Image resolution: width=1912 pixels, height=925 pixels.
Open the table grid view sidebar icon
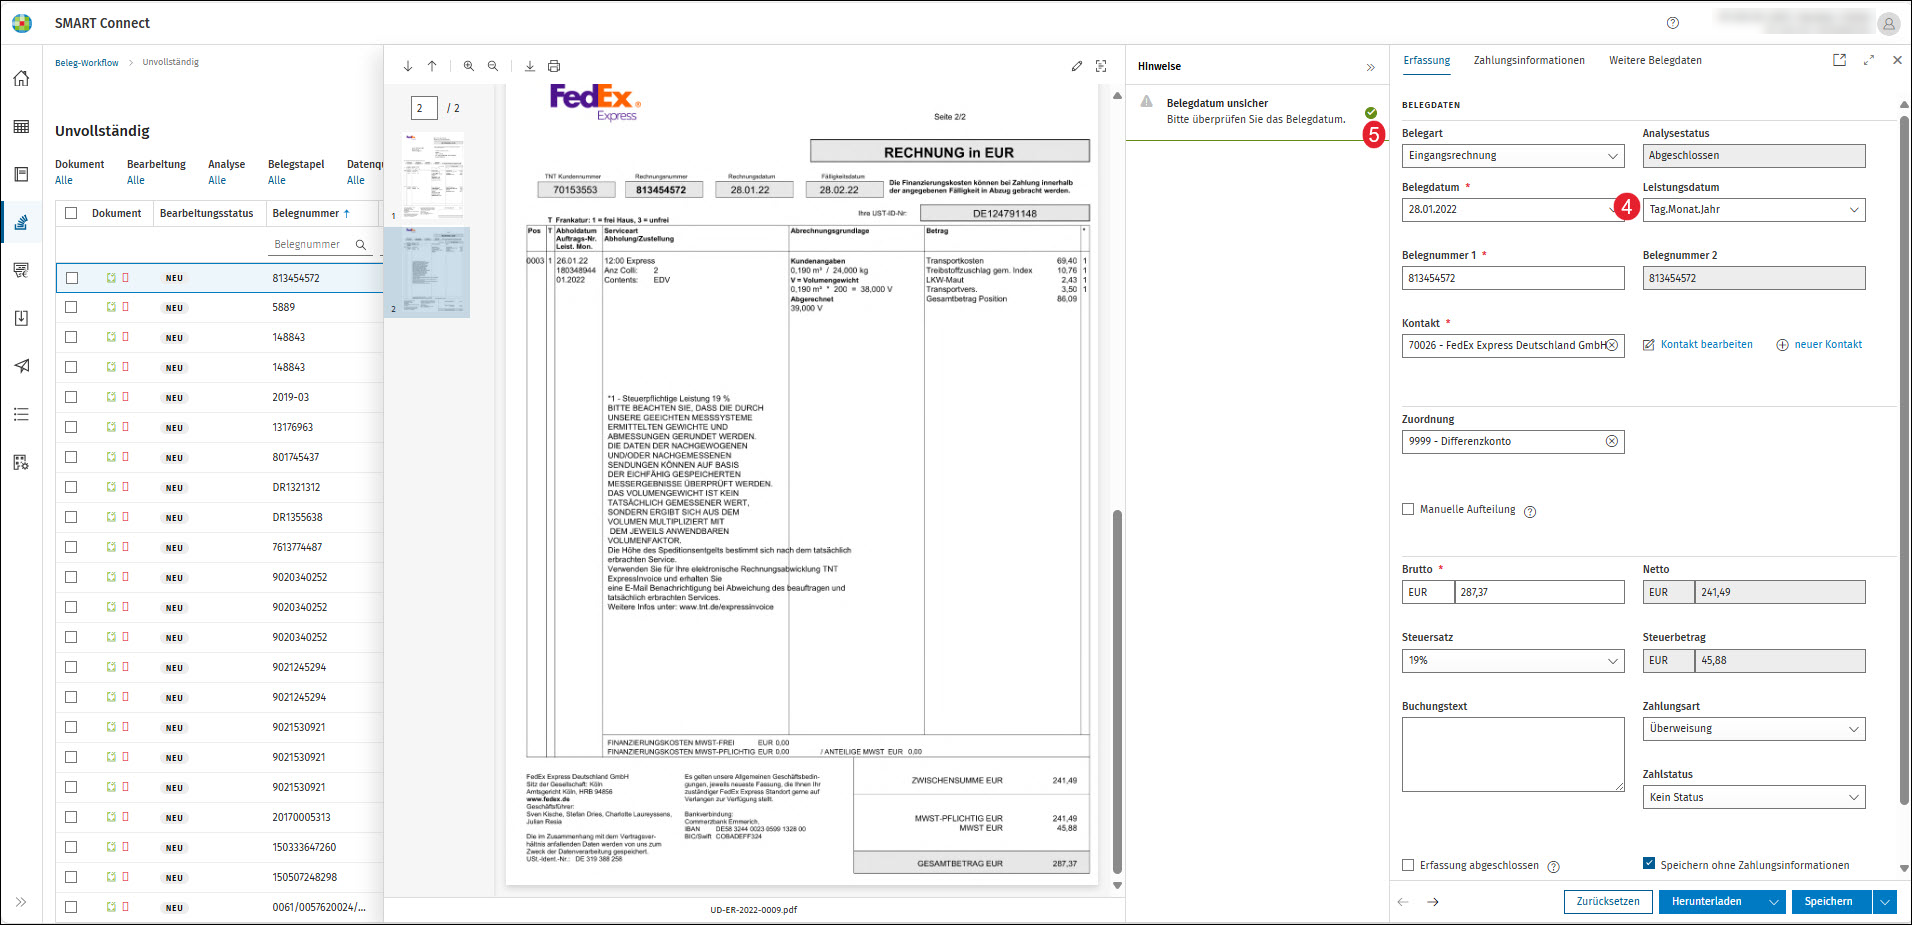click(x=21, y=126)
